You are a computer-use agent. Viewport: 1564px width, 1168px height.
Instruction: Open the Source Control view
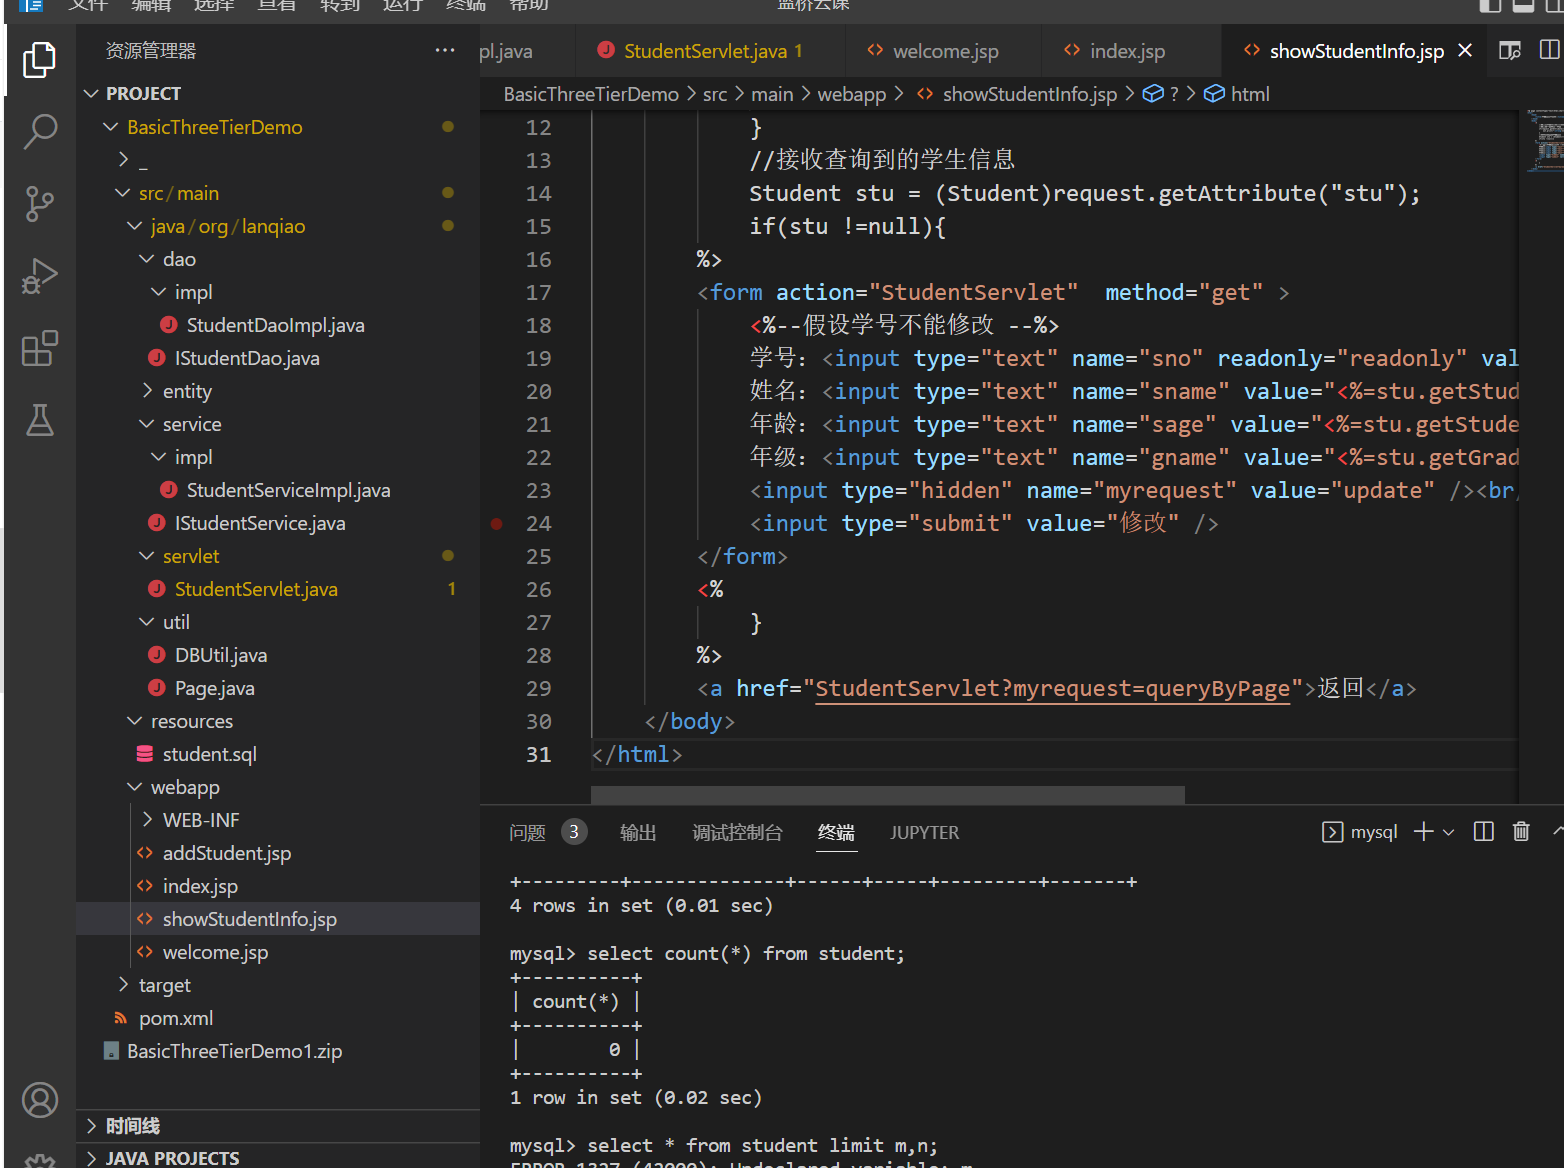pyautogui.click(x=40, y=203)
